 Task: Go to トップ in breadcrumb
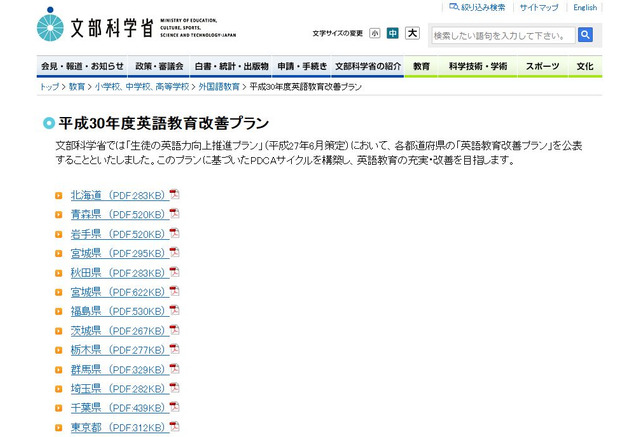click(49, 87)
